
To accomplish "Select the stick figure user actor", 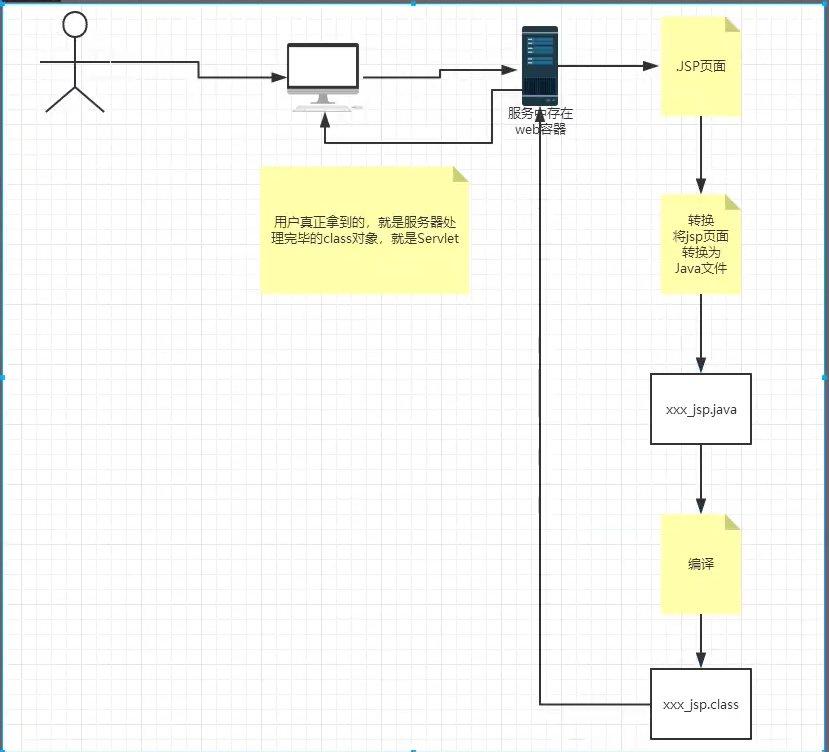I will [75, 62].
